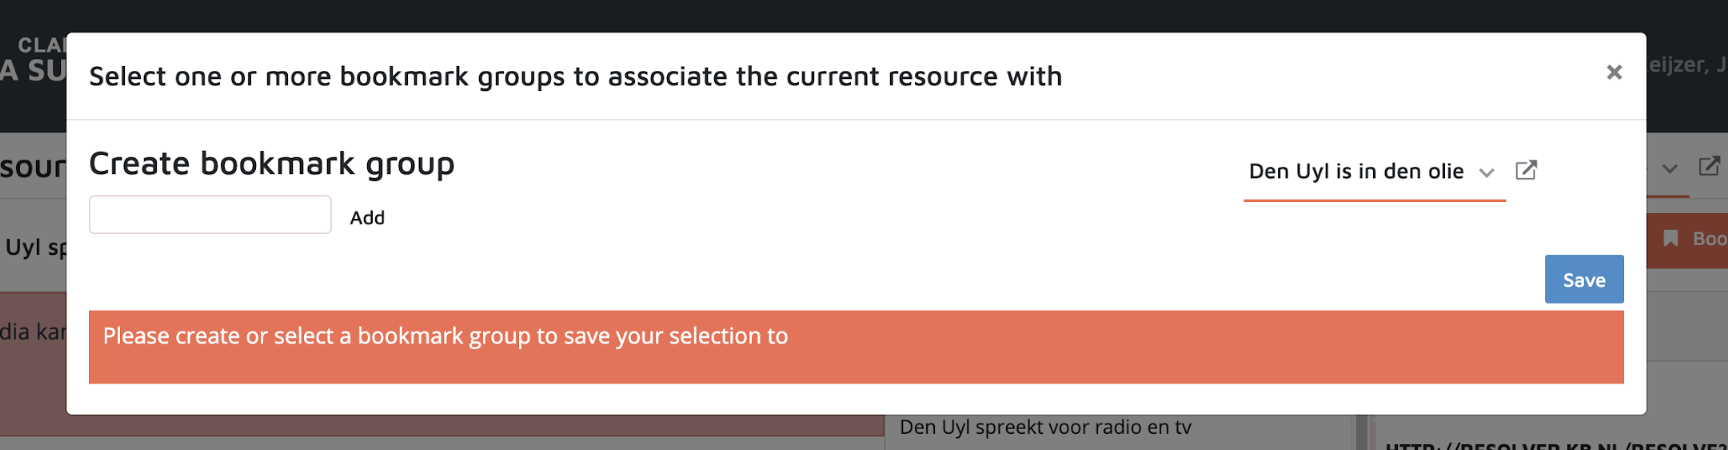Image resolution: width=1728 pixels, height=450 pixels.
Task: Open the selected project via the dialog's external-link icon
Action: pos(1526,170)
